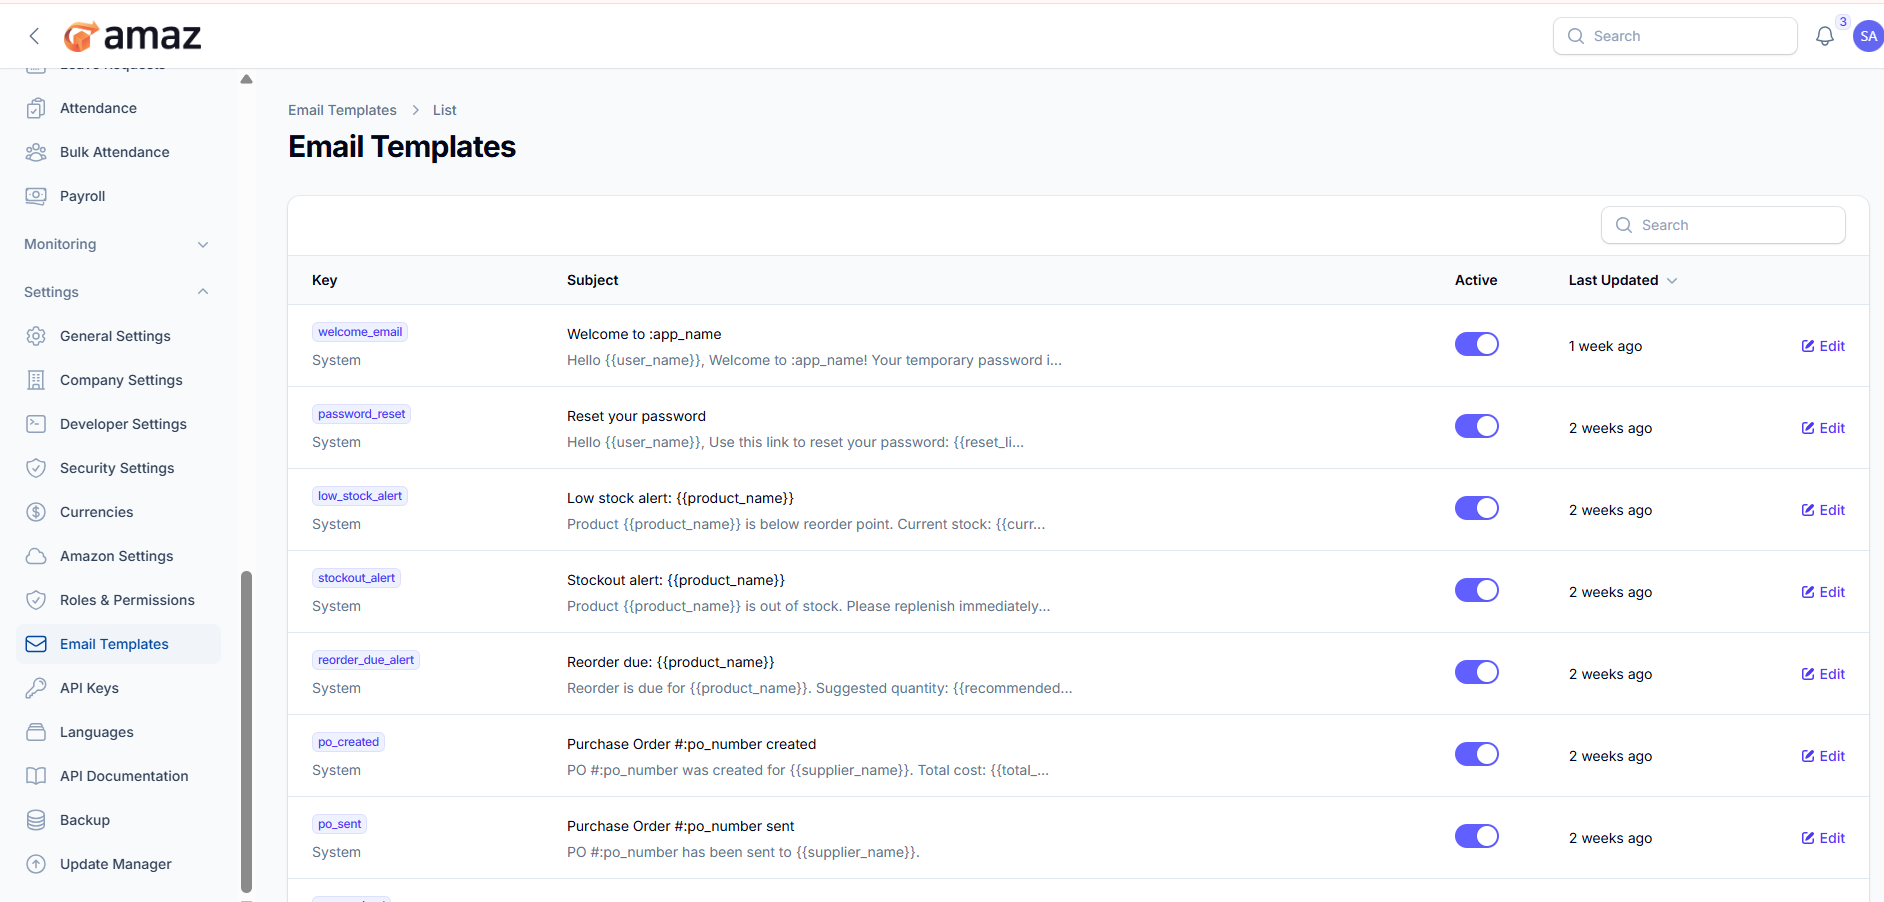The height and width of the screenshot is (902, 1884).
Task: Click the back arrow beside the logo
Action: tap(34, 36)
